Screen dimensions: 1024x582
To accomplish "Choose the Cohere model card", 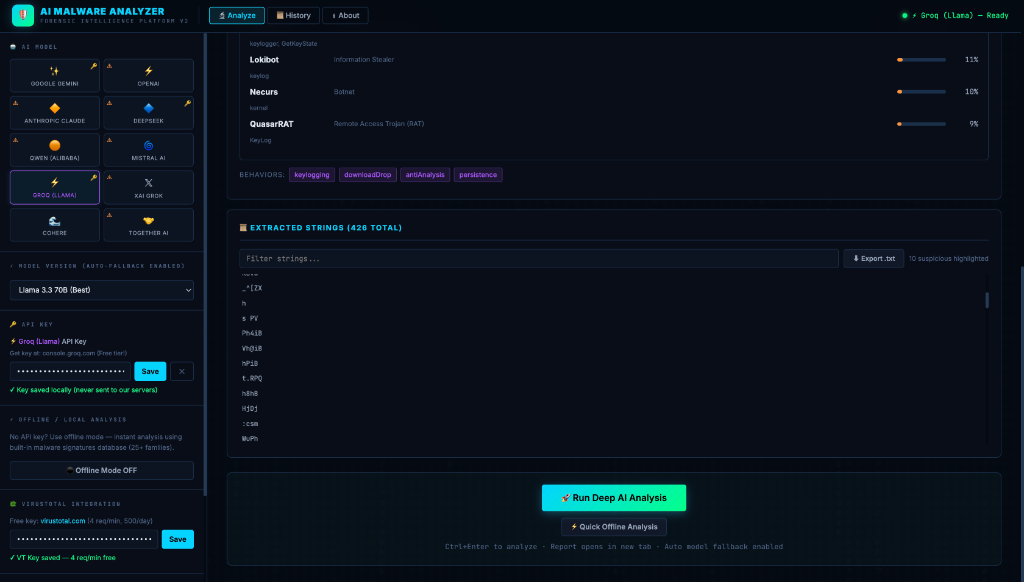I will 55,225.
